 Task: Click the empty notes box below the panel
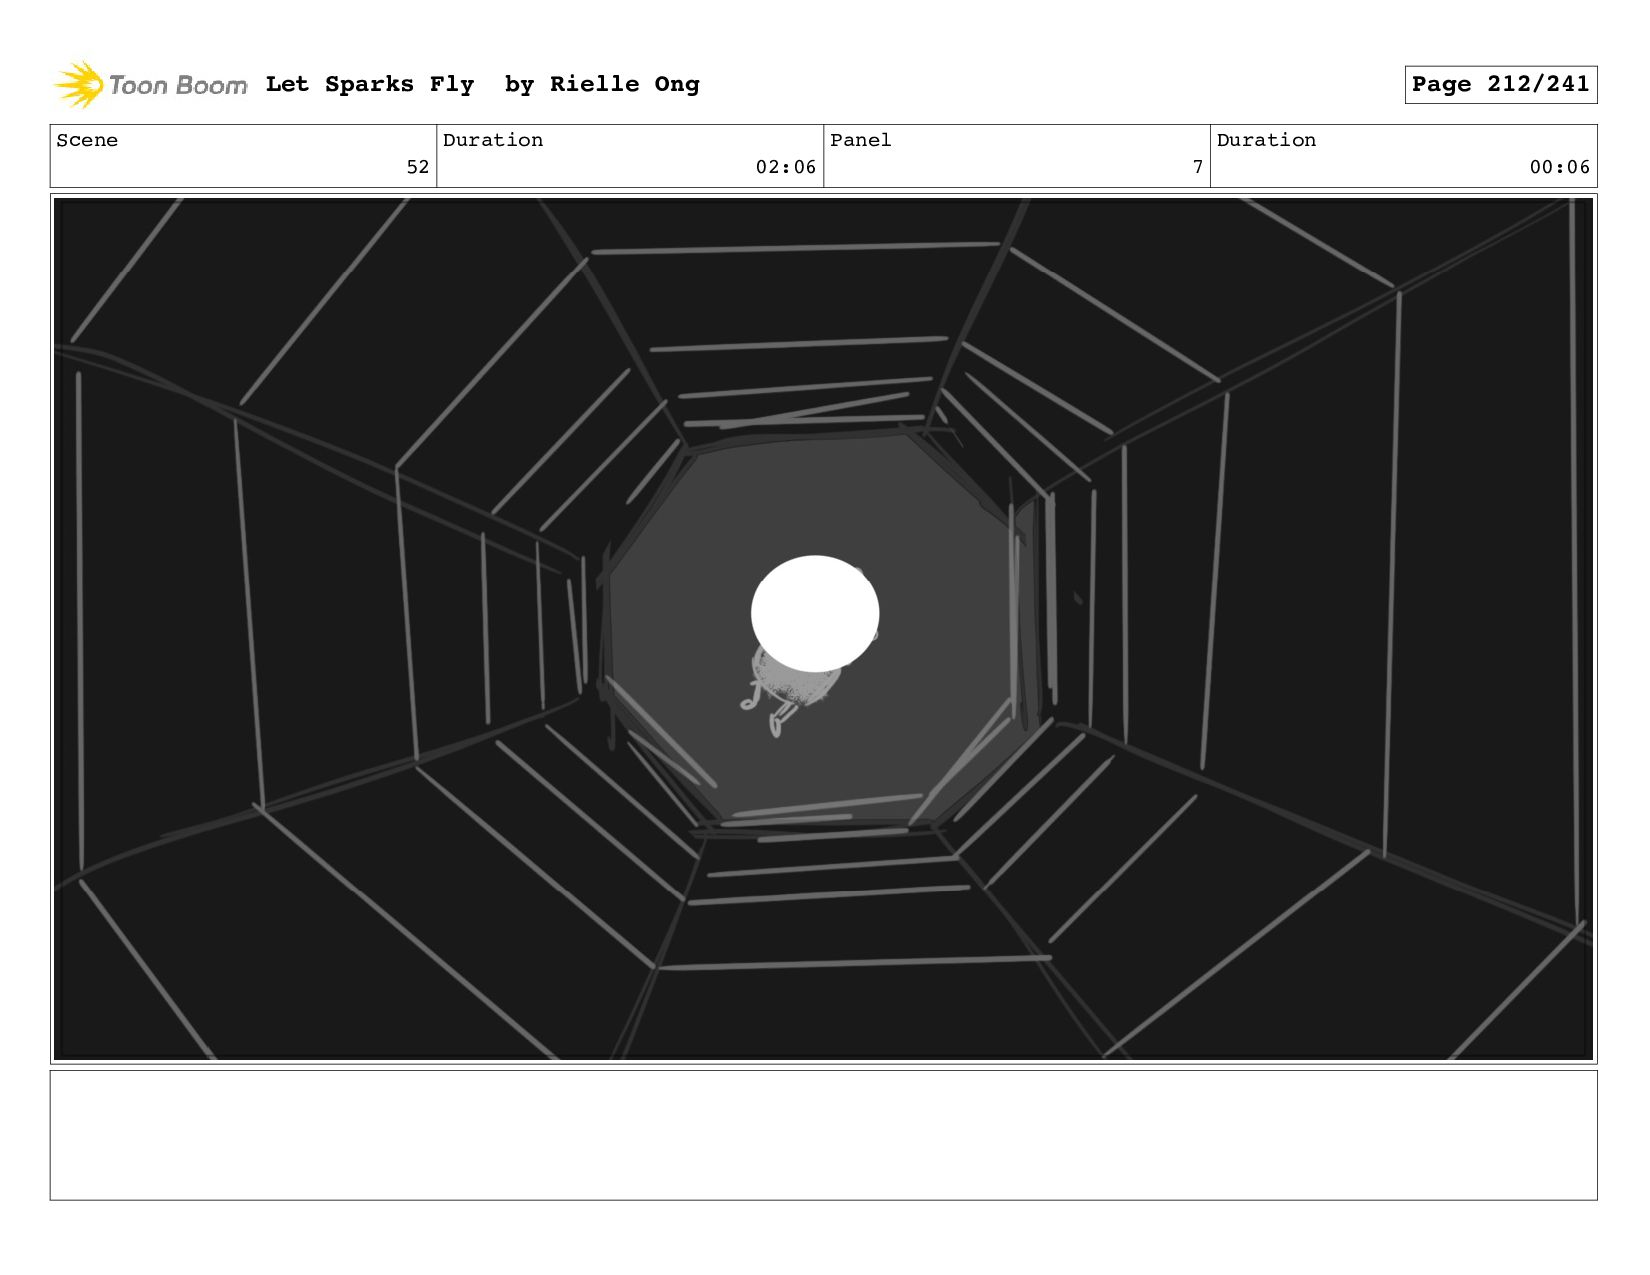tap(823, 1135)
